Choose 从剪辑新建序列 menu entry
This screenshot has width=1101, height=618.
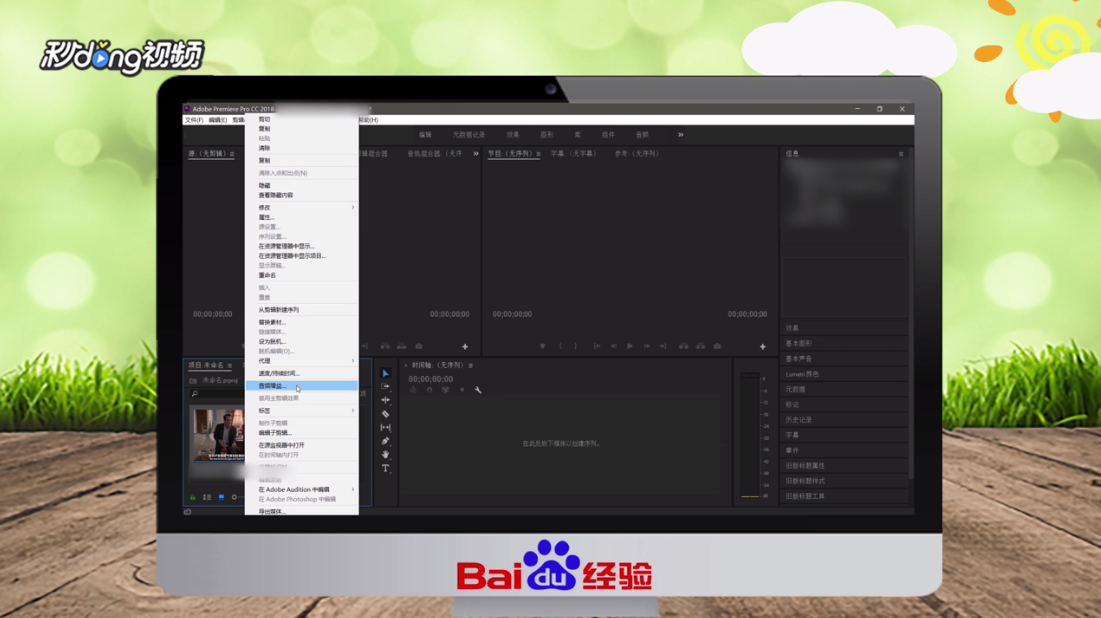pos(302,310)
